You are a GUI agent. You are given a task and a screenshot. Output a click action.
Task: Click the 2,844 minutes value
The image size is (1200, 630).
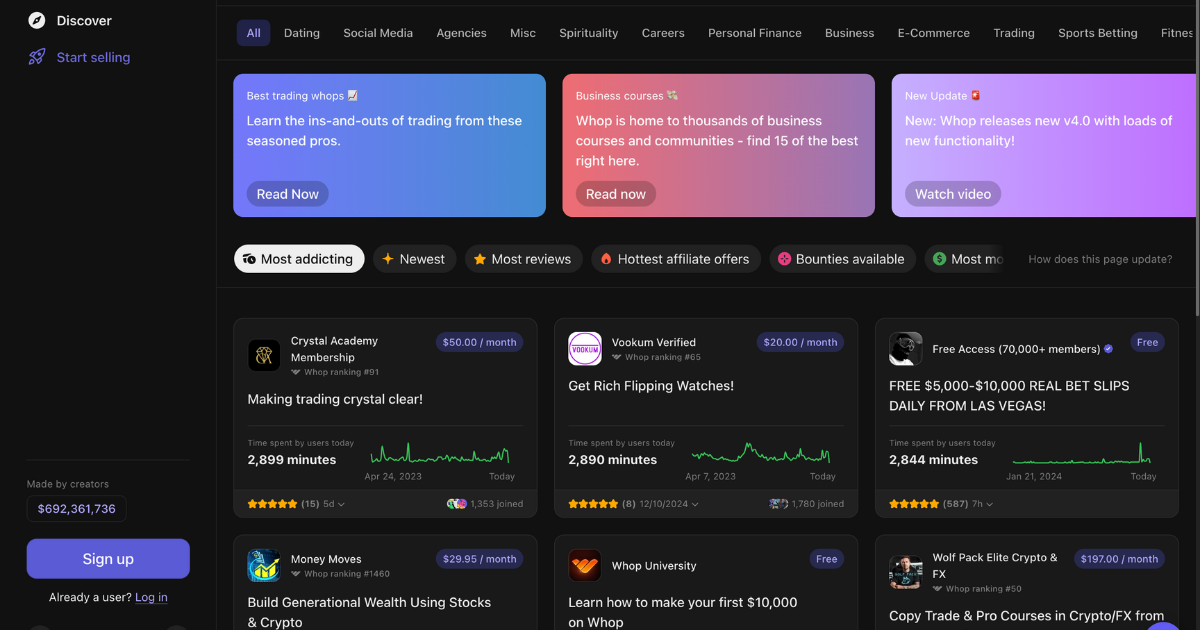click(933, 460)
